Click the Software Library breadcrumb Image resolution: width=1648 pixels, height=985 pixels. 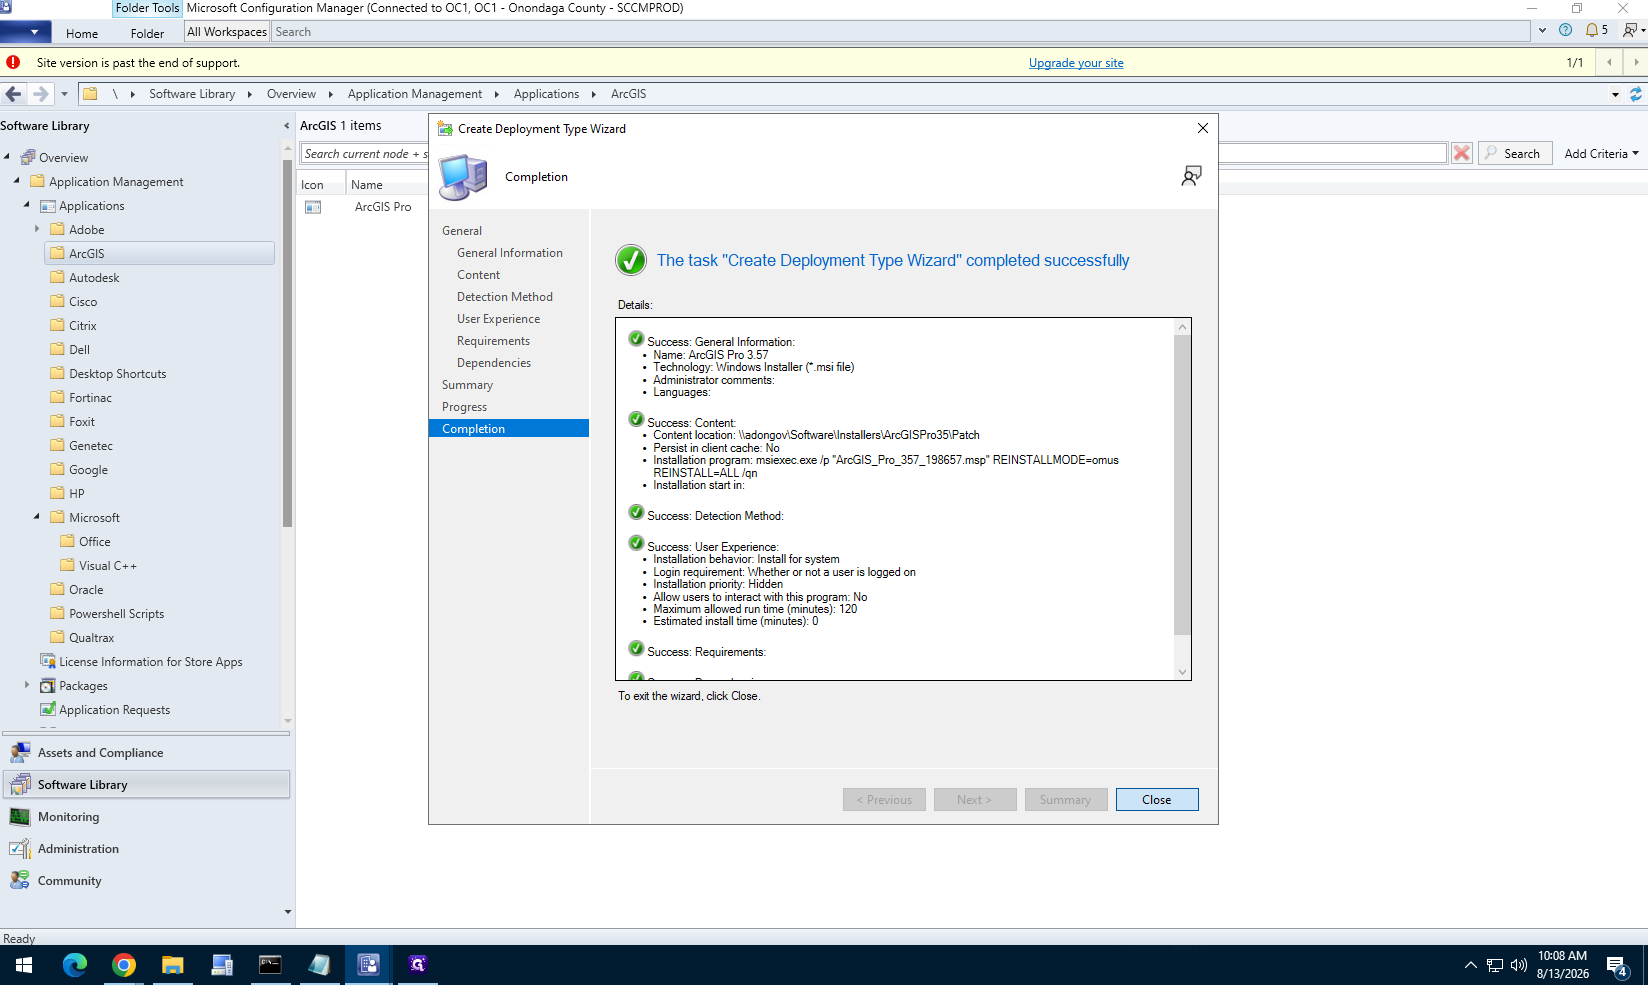[x=192, y=94]
